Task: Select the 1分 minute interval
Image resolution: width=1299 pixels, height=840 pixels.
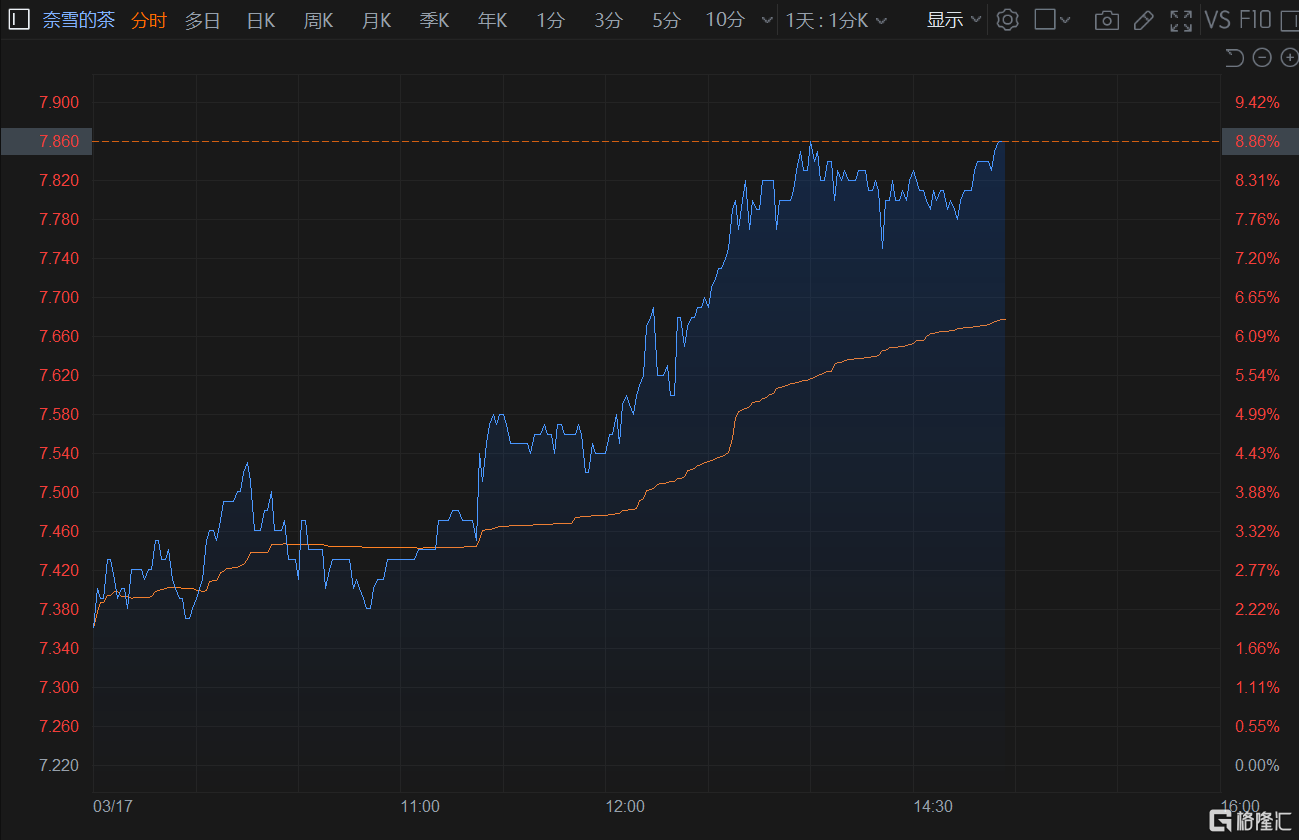Action: tap(550, 20)
